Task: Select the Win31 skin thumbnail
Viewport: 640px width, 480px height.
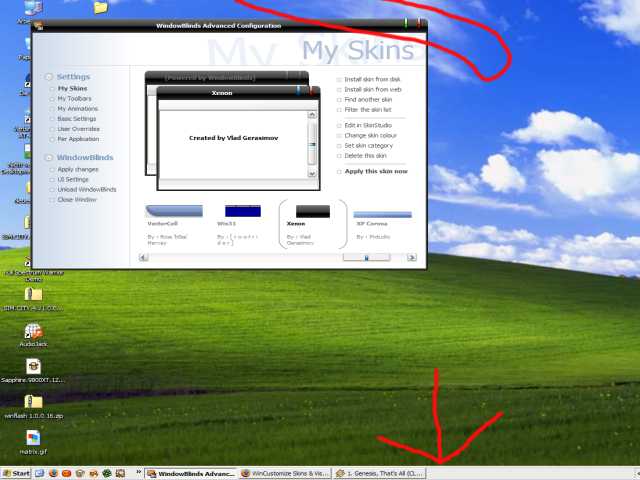Action: click(x=242, y=211)
